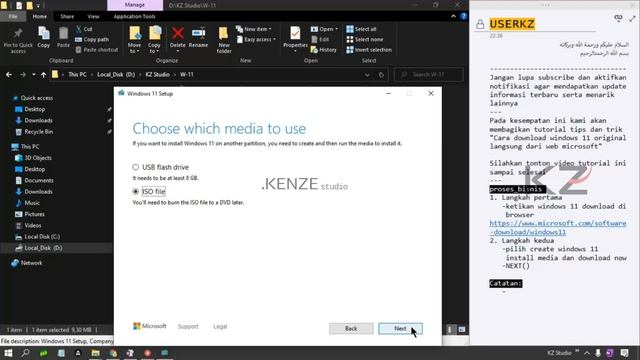Click Copy path in Clipboard group
640x360 pixels.
92,40
